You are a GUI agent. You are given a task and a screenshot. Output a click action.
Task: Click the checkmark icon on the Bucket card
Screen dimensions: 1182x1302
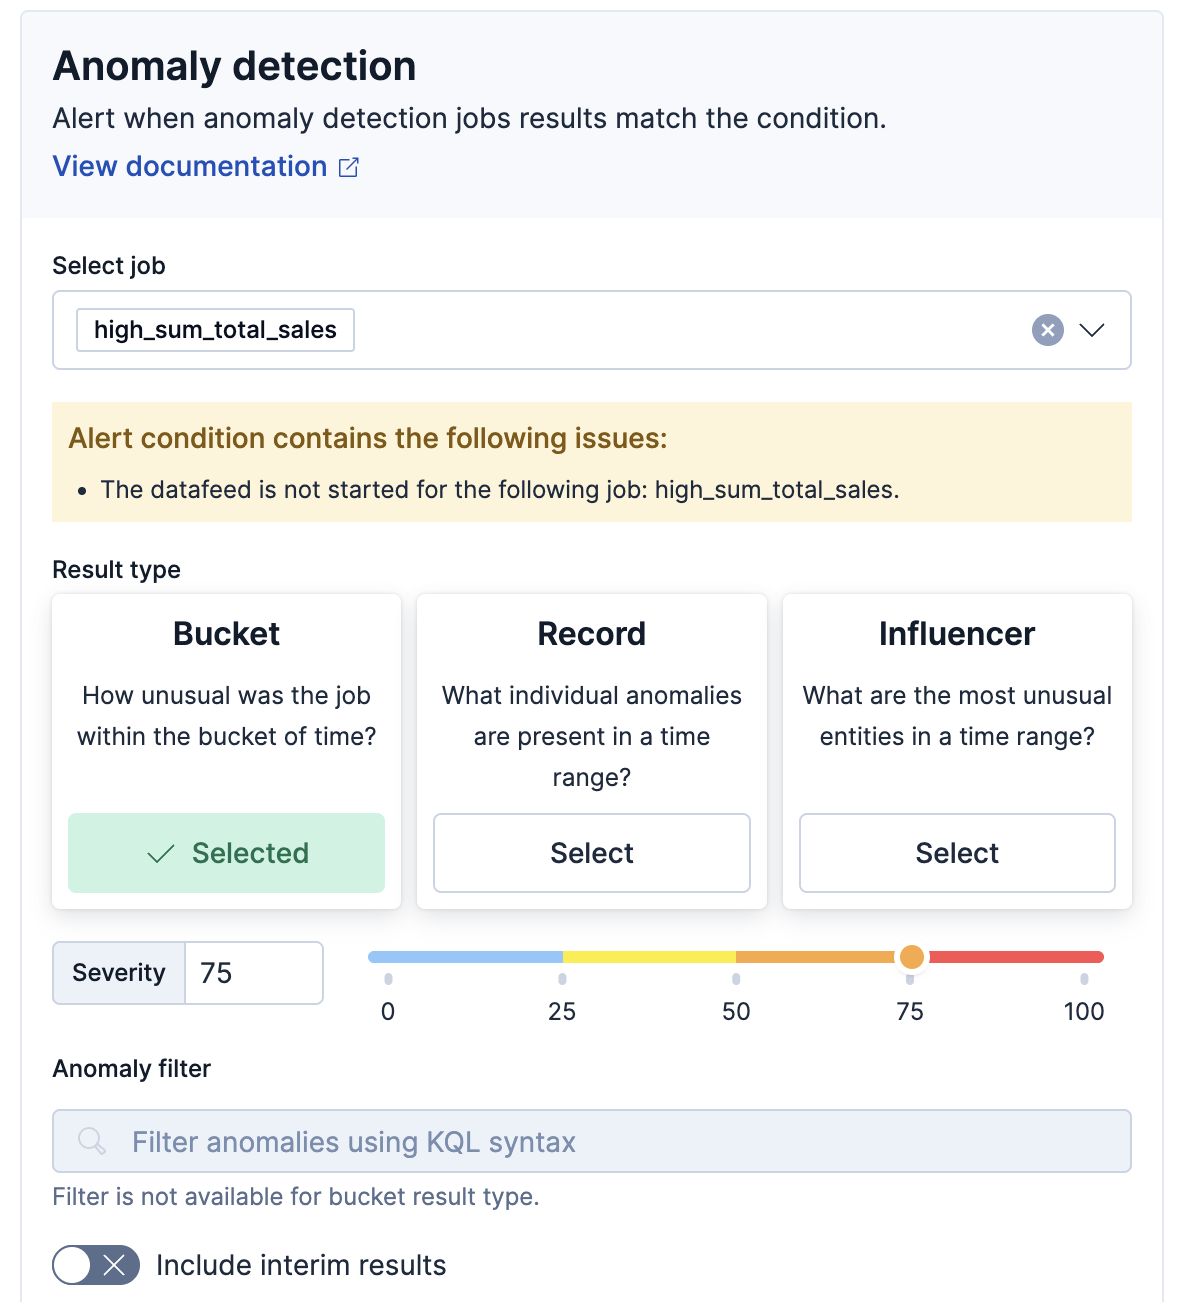161,854
